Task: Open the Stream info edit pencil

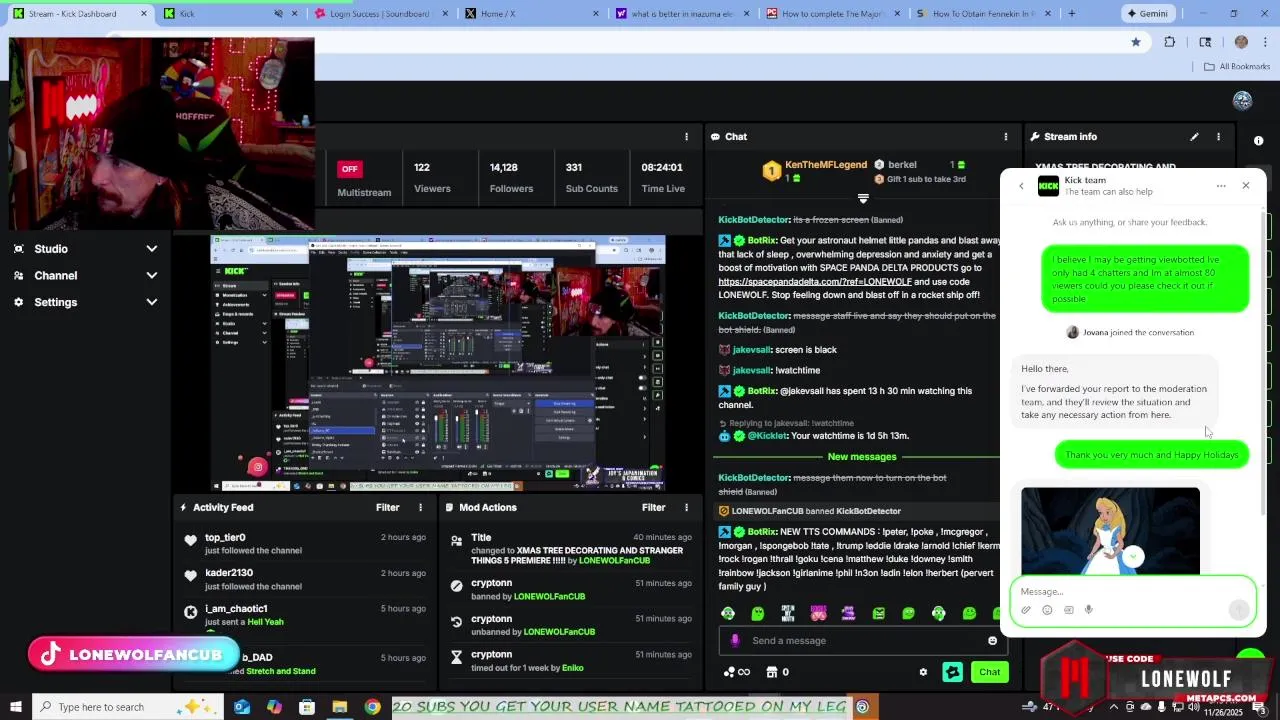Action: (x=1194, y=137)
